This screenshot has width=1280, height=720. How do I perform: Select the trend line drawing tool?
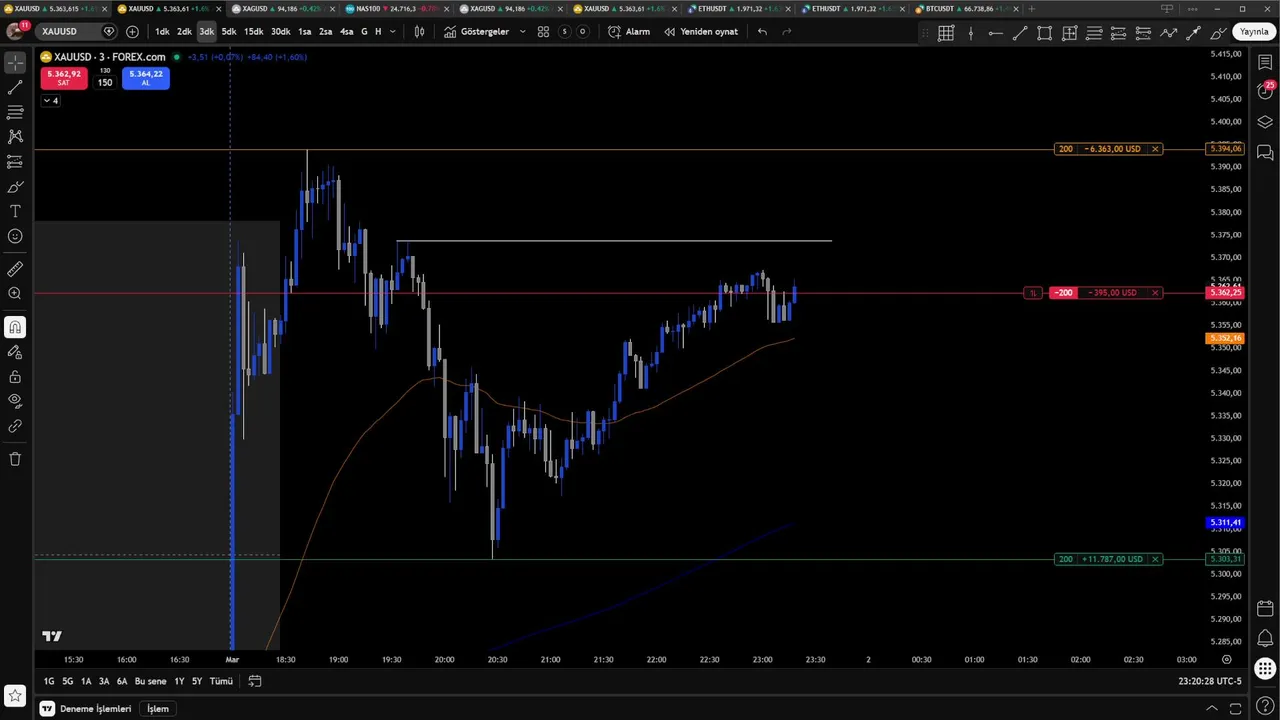pyautogui.click(x=15, y=88)
